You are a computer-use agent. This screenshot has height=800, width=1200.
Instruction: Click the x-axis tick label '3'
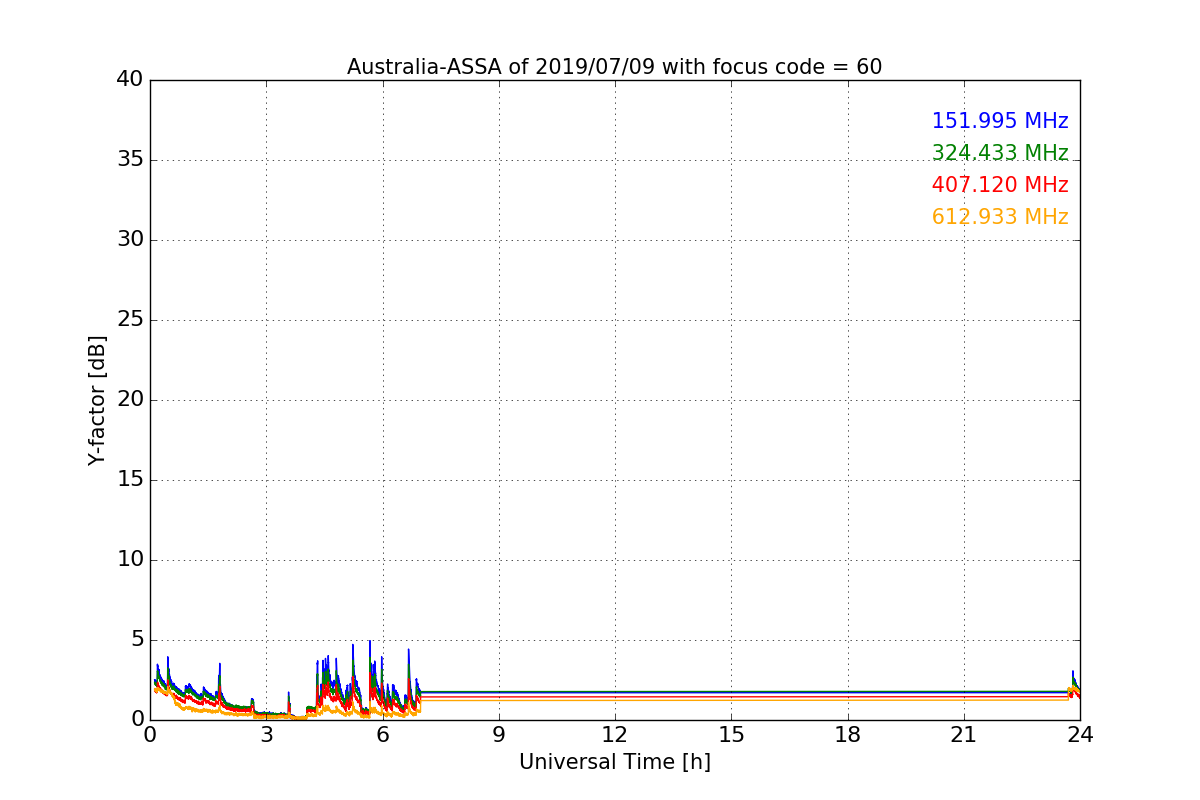click(x=266, y=735)
